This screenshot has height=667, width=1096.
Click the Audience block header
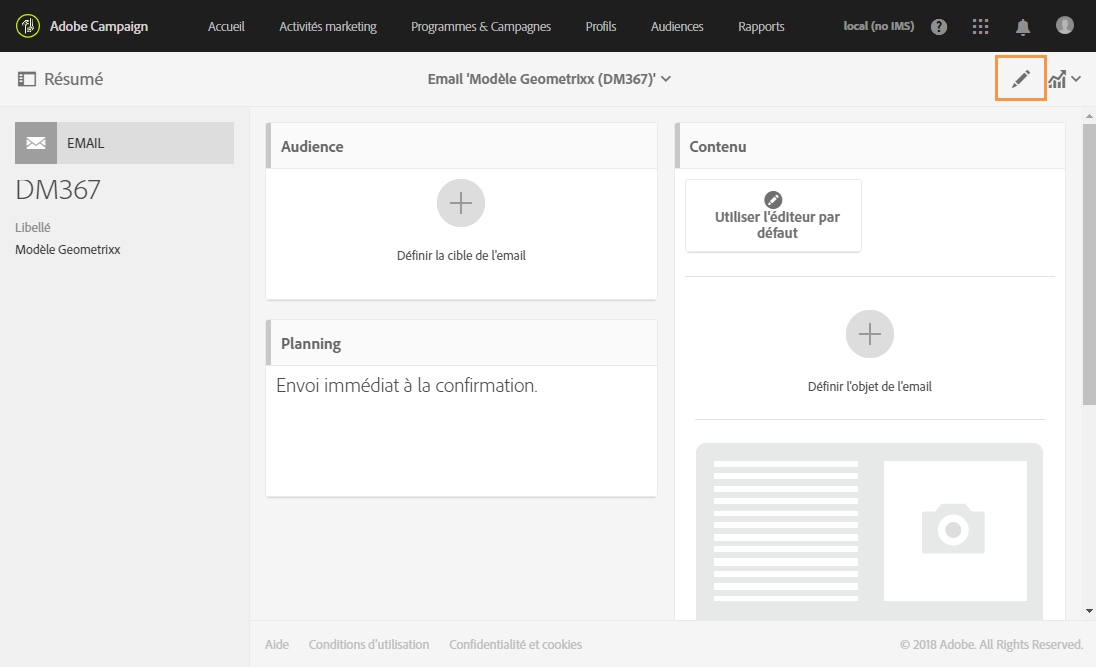click(x=461, y=146)
